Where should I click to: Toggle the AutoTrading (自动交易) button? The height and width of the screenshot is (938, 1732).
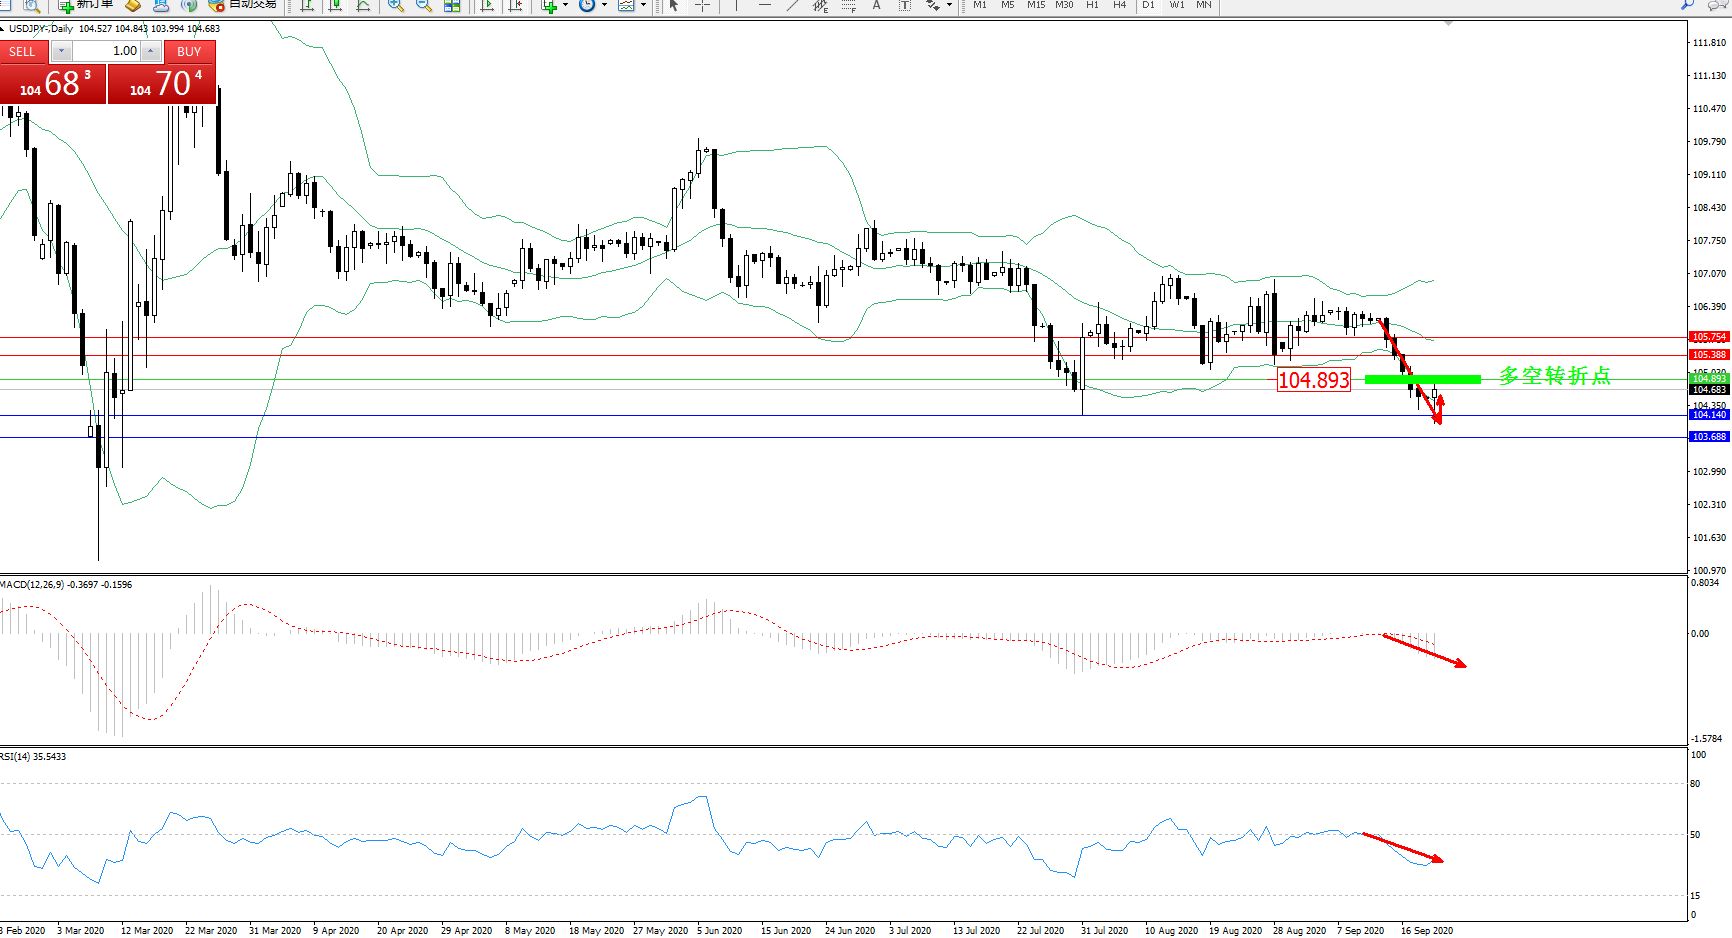pos(242,5)
